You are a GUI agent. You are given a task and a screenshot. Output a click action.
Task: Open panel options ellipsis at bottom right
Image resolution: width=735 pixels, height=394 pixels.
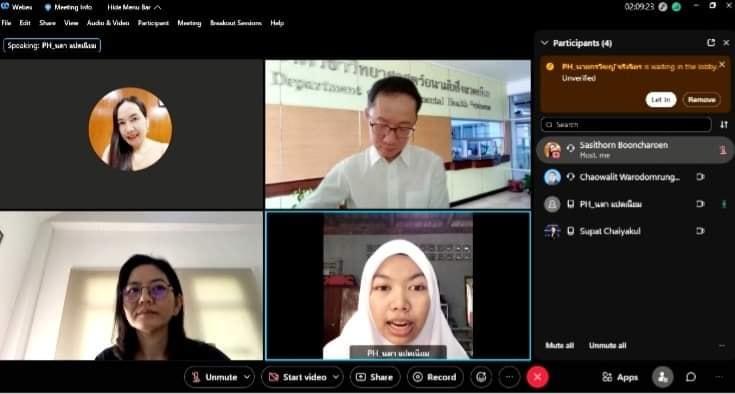[x=719, y=377]
